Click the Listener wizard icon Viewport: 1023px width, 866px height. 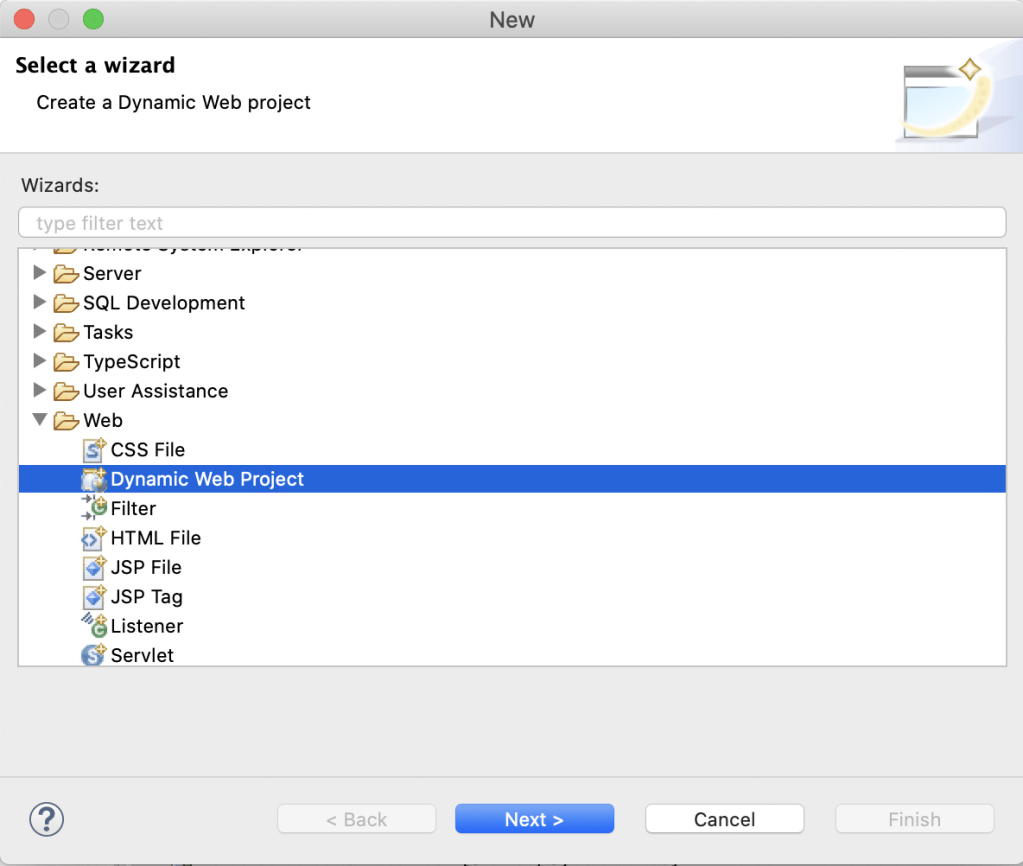click(94, 626)
